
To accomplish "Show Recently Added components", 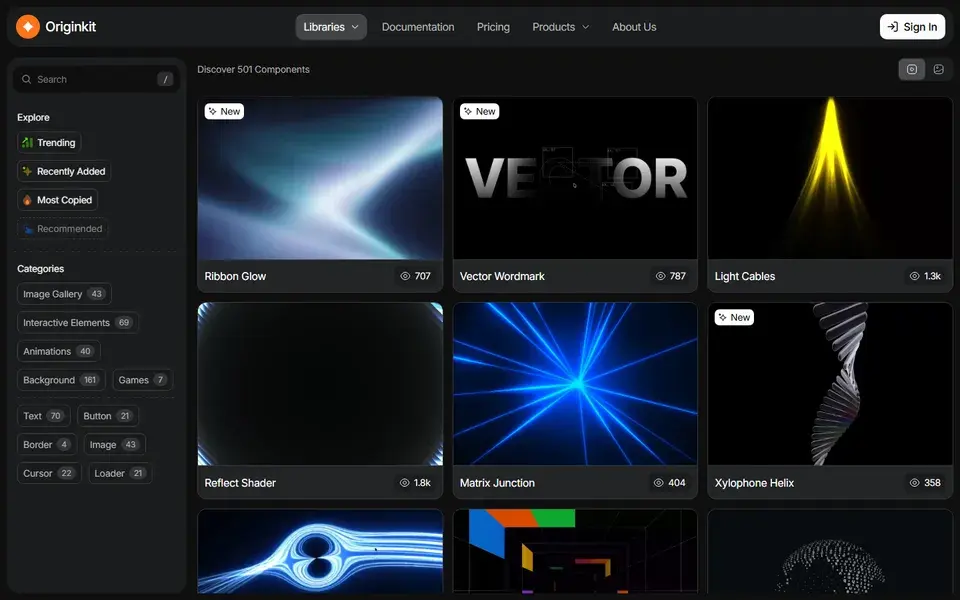I will click(64, 171).
